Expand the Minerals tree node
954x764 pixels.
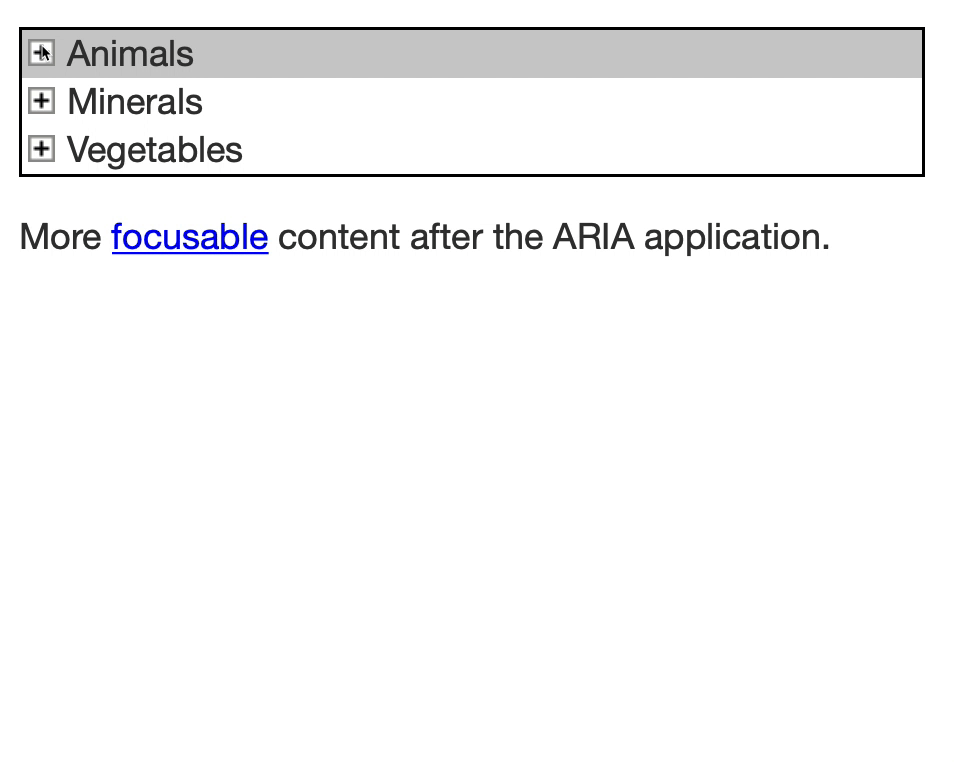coord(41,101)
